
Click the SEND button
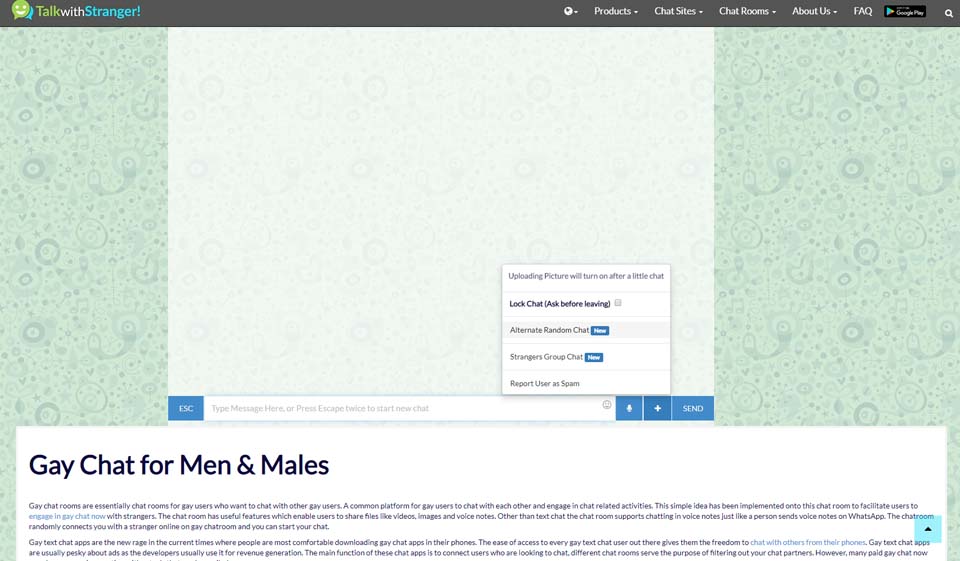tap(693, 408)
